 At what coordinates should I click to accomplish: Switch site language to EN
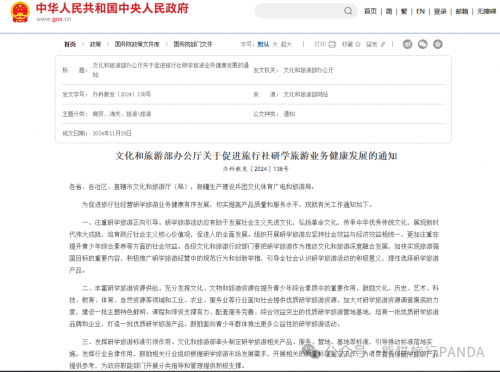pyautogui.click(x=420, y=12)
